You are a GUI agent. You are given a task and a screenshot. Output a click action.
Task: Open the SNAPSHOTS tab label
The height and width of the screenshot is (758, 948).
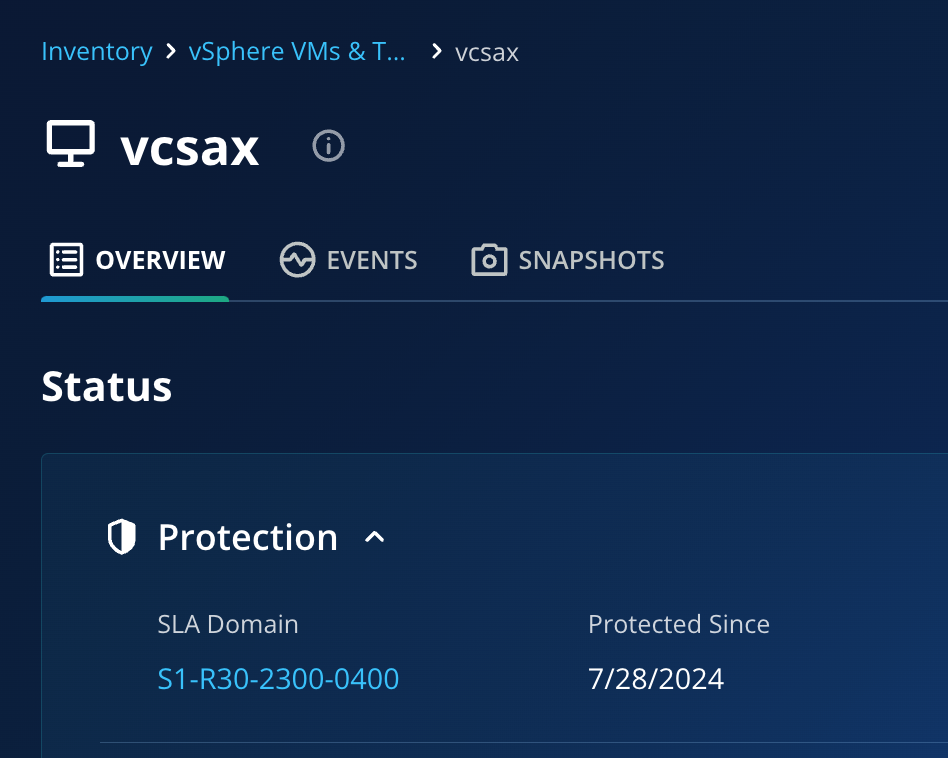(591, 261)
